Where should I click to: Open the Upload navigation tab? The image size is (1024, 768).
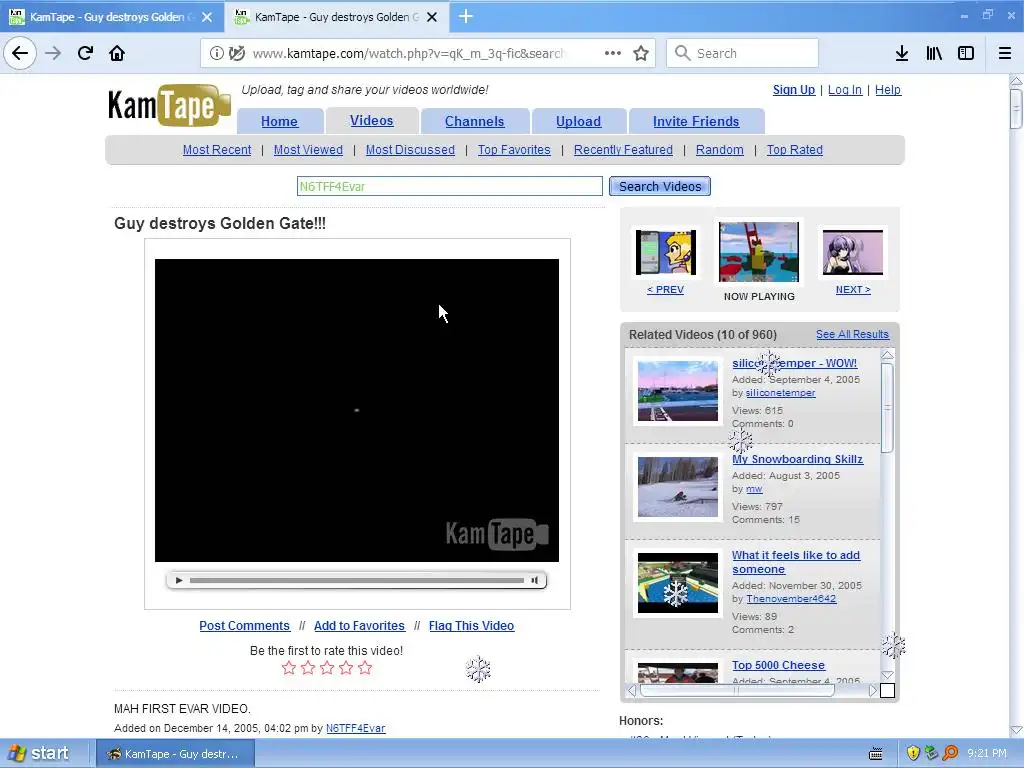pyautogui.click(x=579, y=121)
